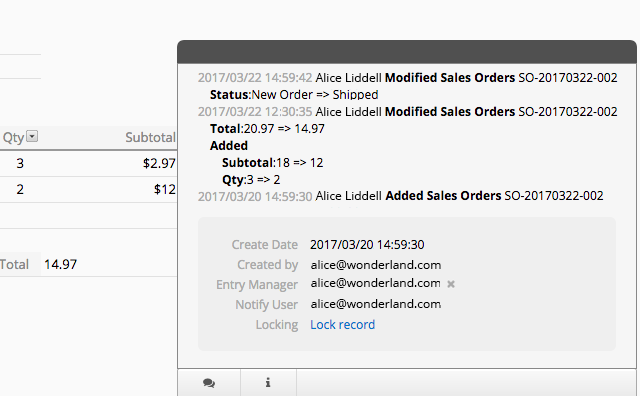Image resolution: width=640 pixels, height=401 pixels.
Task: Click the dark header bar of the info panel
Action: [407, 52]
